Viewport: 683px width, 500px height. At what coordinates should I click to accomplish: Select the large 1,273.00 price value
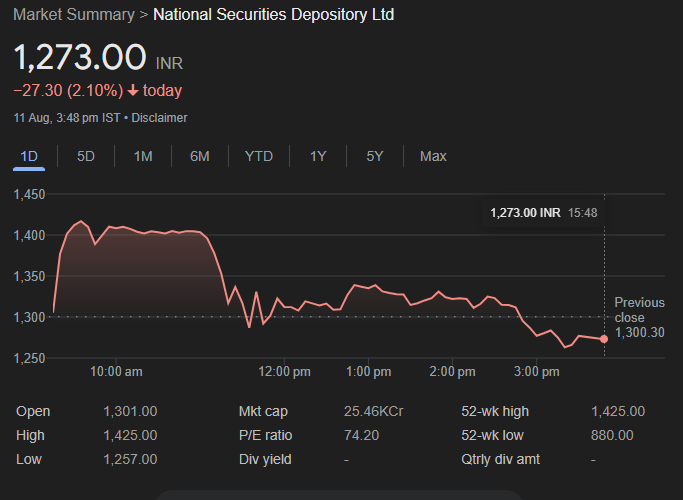point(80,57)
